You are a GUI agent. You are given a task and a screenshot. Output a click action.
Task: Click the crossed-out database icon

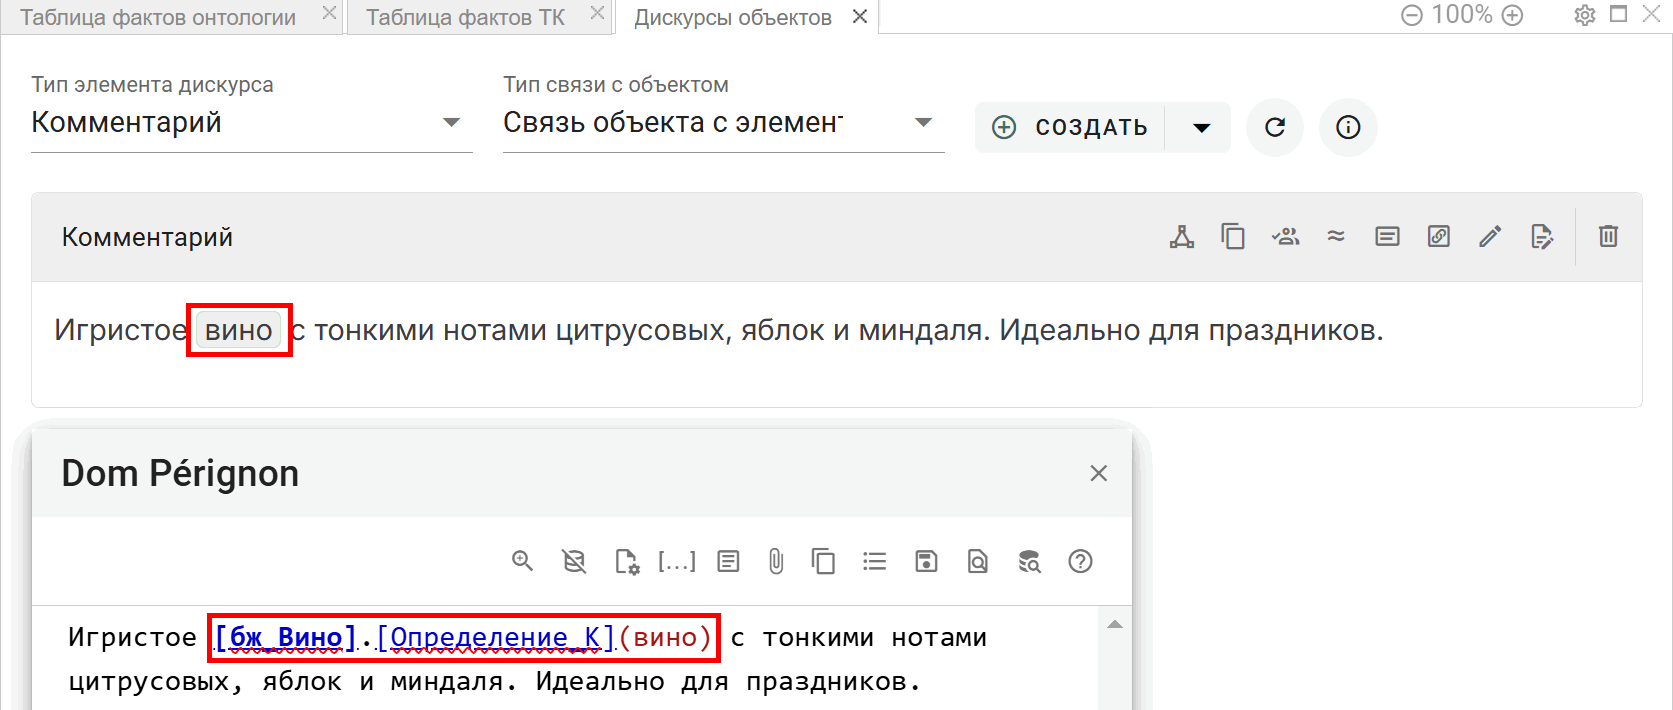(x=574, y=561)
